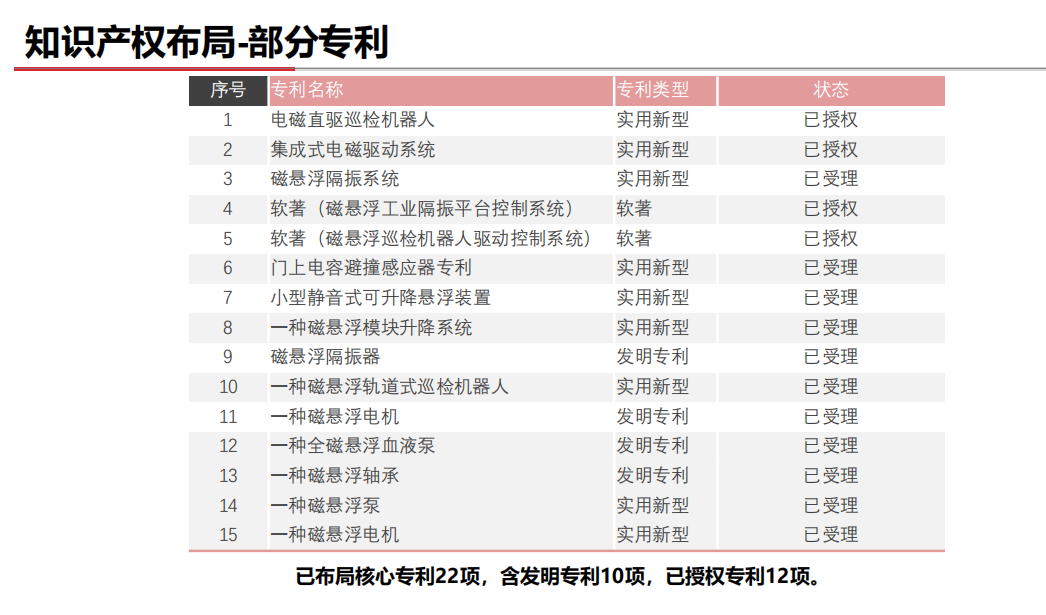Click patent name 一种磁悬浮轴承

pyautogui.click(x=335, y=476)
